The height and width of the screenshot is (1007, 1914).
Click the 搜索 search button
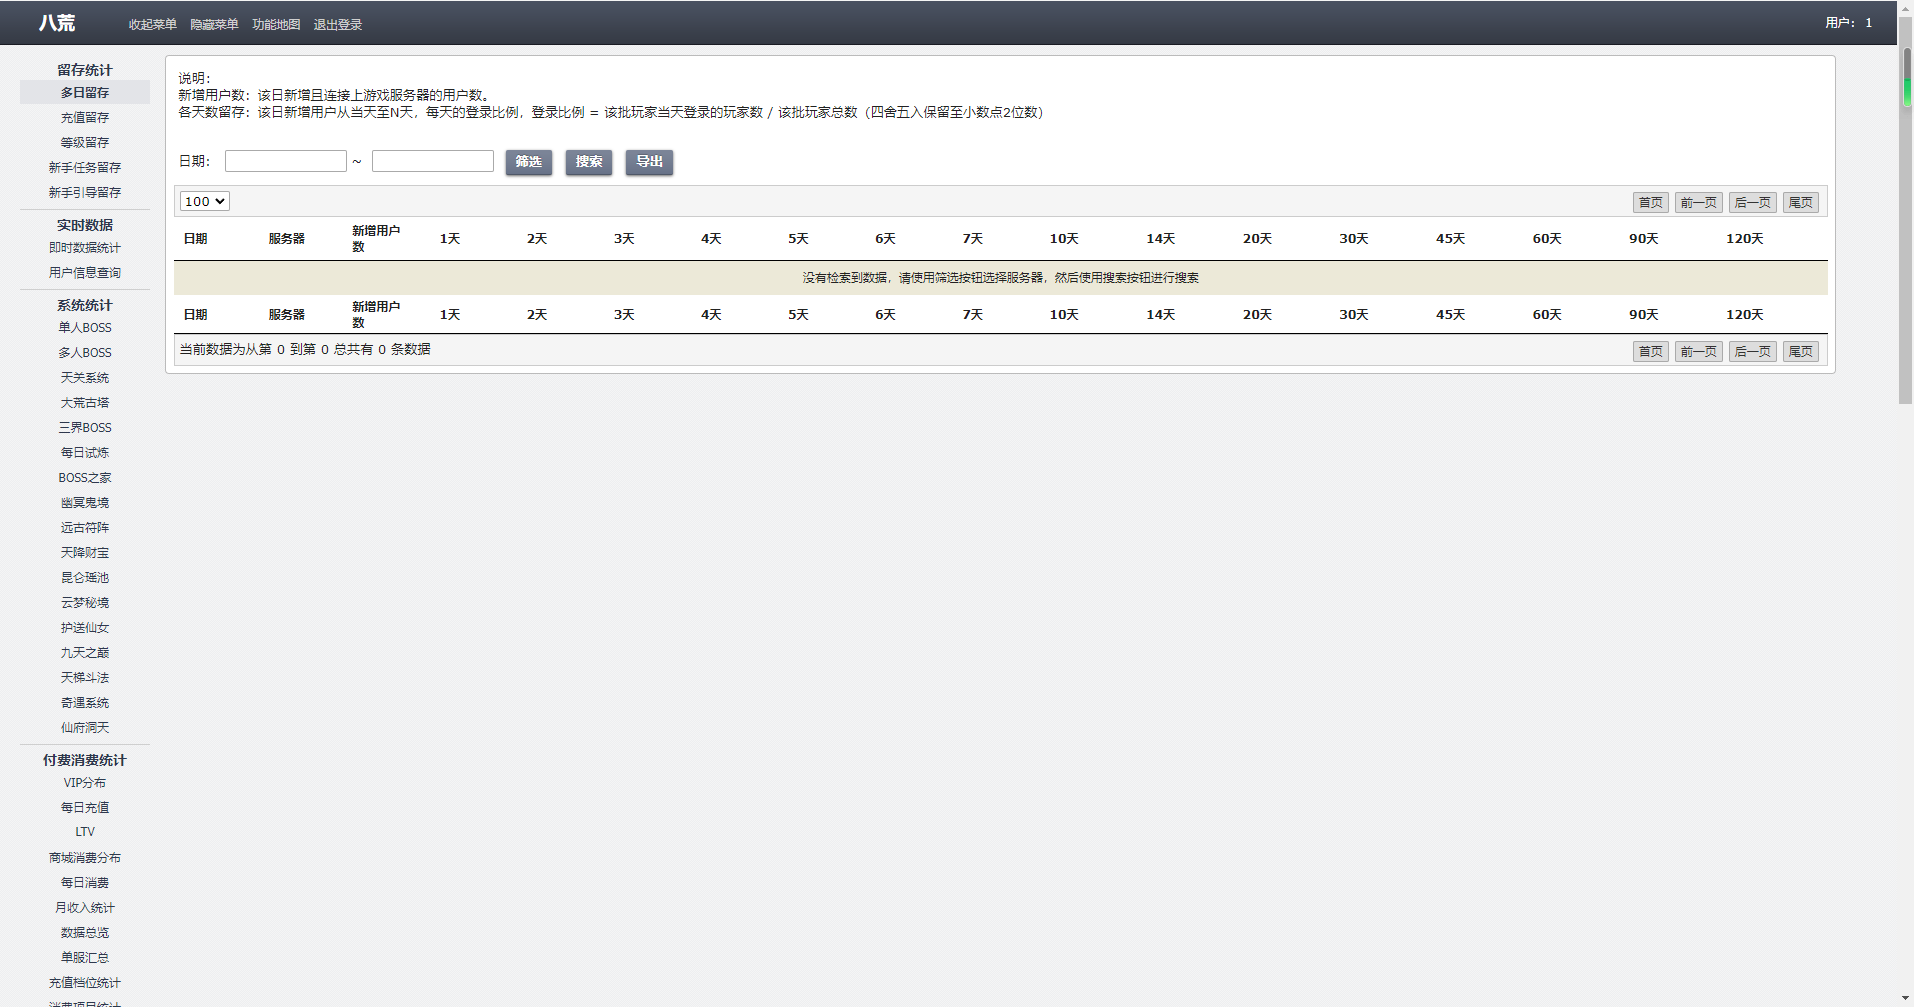coord(588,162)
